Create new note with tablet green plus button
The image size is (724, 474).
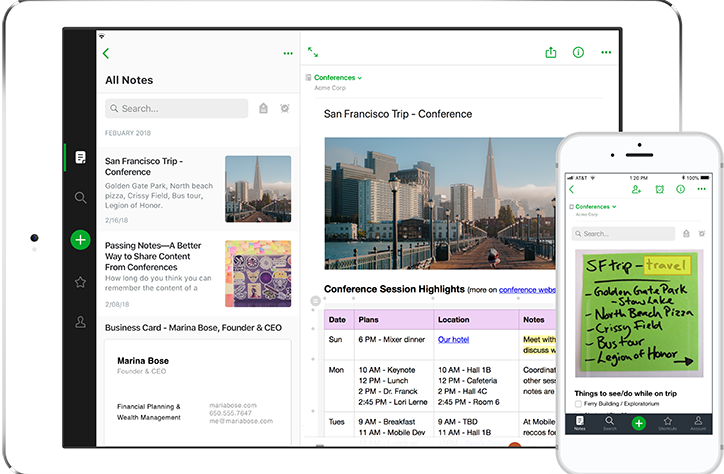tap(80, 240)
